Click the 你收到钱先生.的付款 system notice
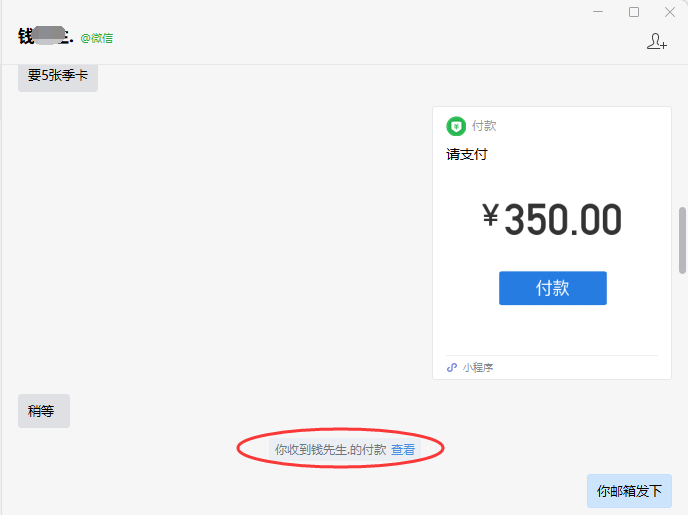688x515 pixels. (x=330, y=450)
